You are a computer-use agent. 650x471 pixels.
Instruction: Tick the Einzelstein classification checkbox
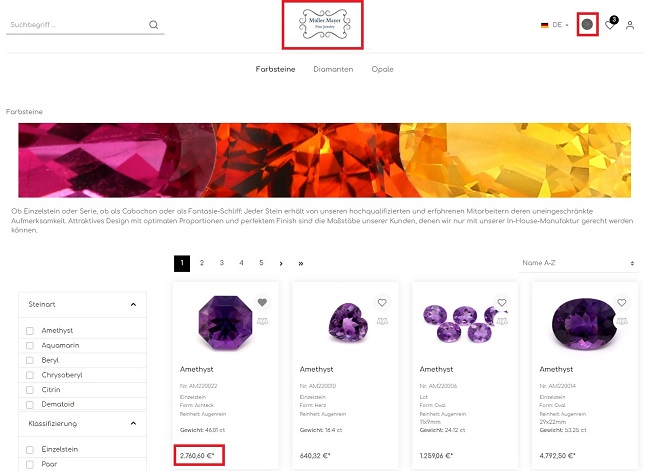click(x=30, y=450)
